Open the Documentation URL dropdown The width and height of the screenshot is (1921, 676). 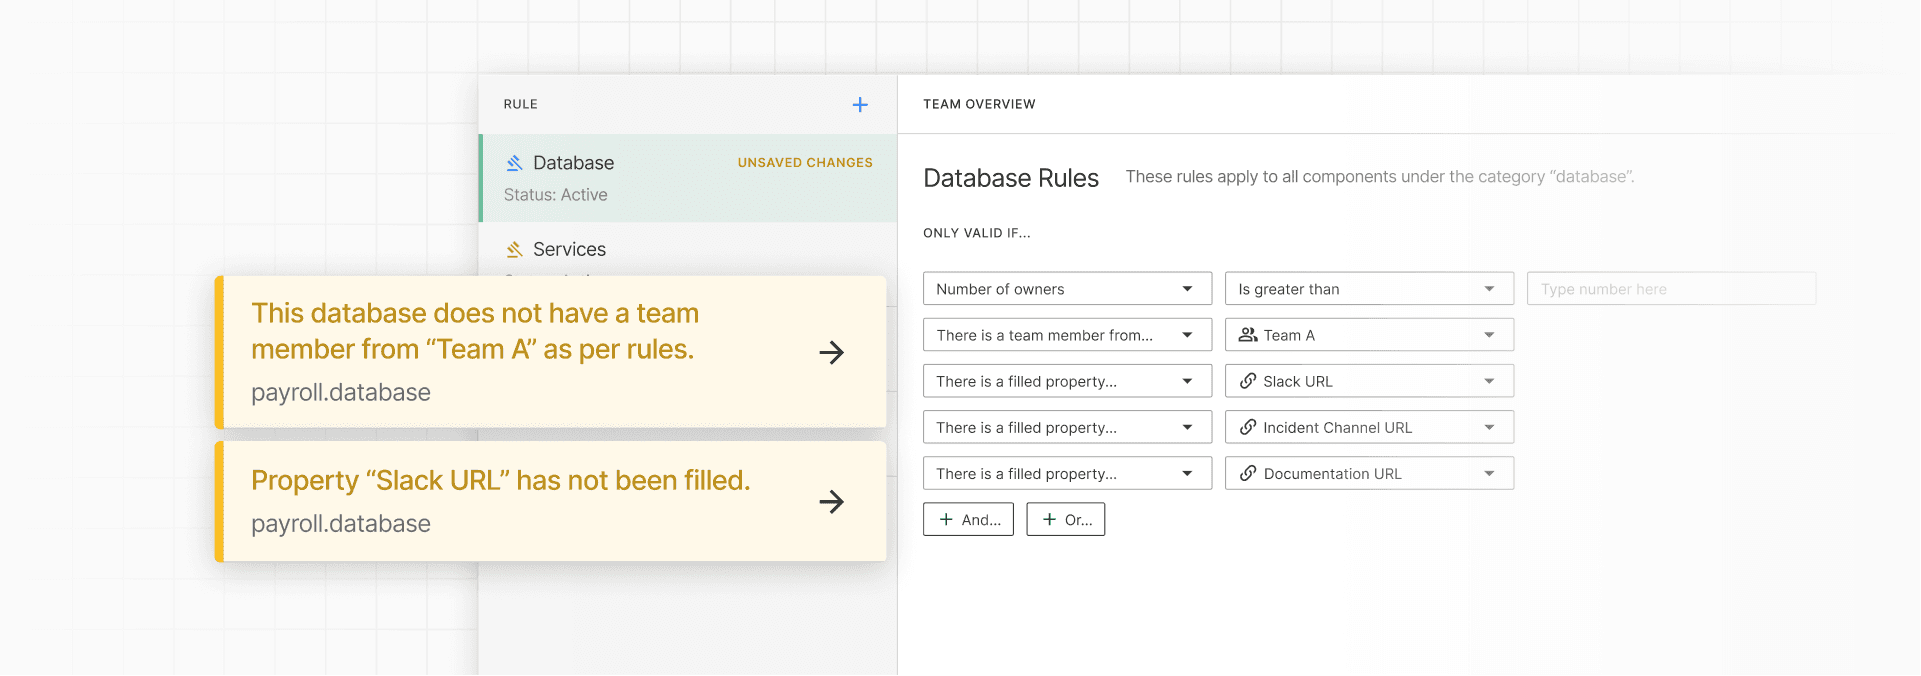(1369, 473)
